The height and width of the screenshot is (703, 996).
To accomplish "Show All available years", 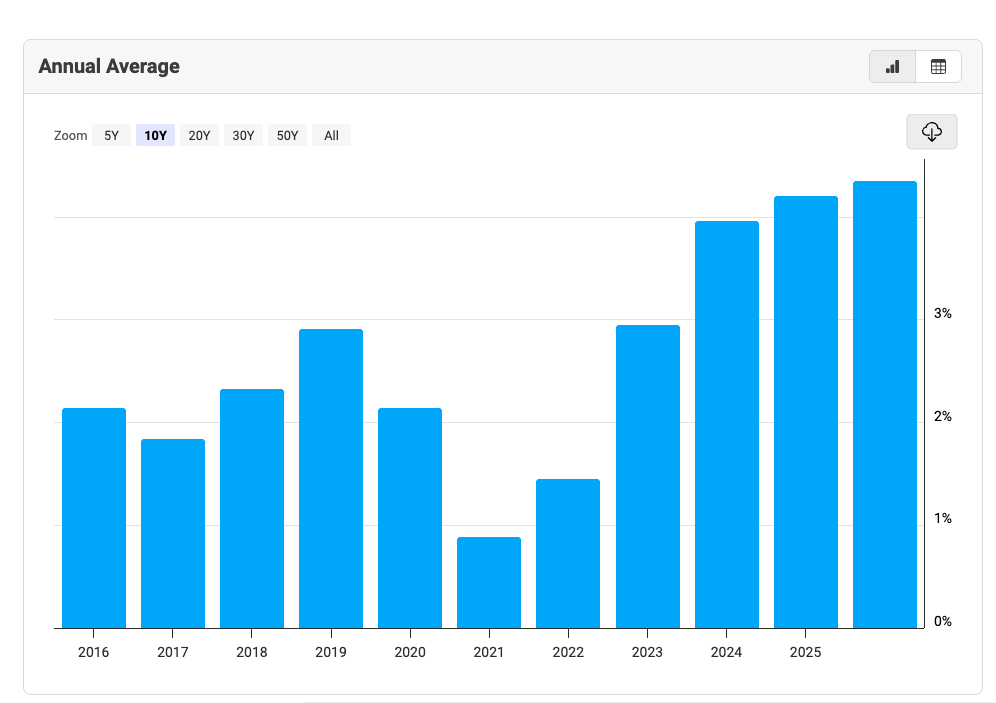I will [x=331, y=136].
